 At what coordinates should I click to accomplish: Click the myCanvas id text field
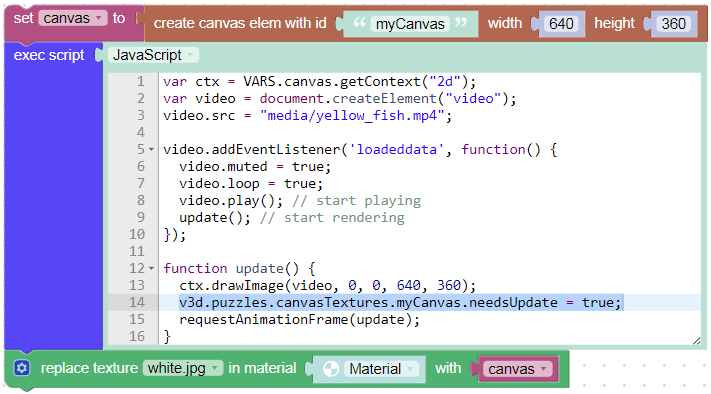coord(410,24)
